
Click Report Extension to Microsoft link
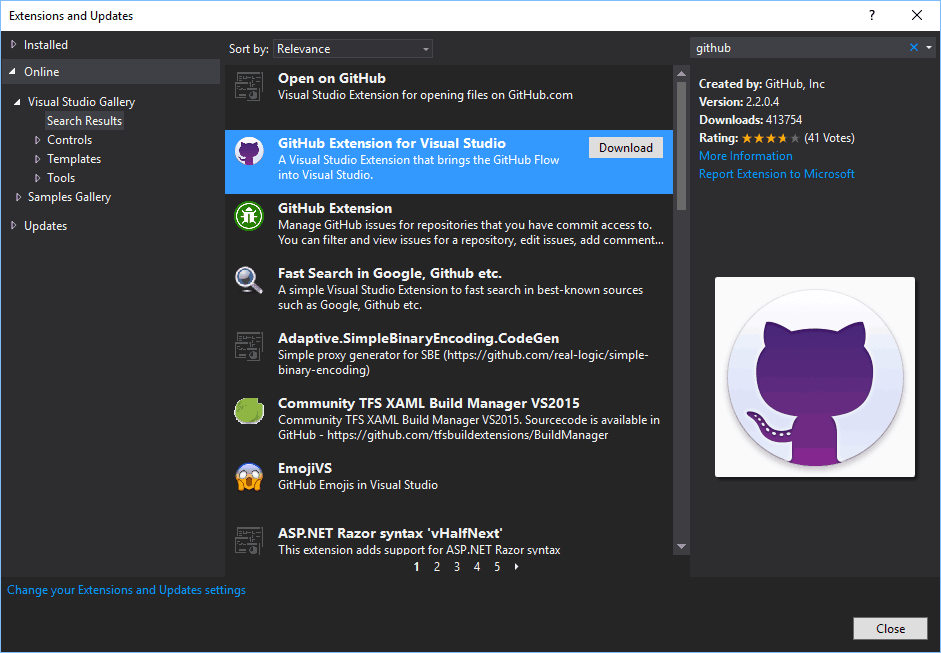click(777, 174)
